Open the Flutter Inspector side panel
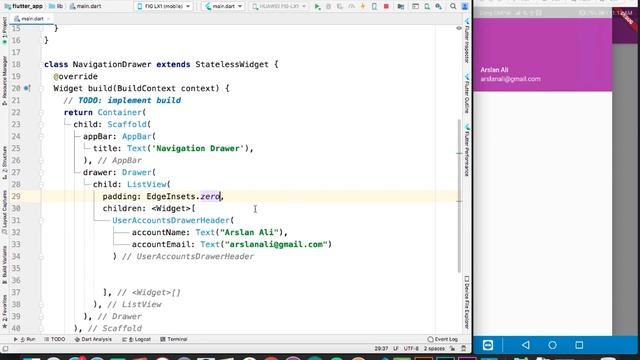Viewport: 640px width, 360px height. [x=467, y=41]
